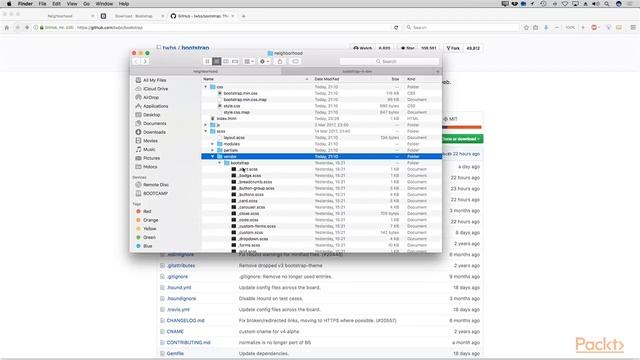Open the File menu in menu bar
Image resolution: width=640 pixels, height=360 pixels.
point(42,4)
